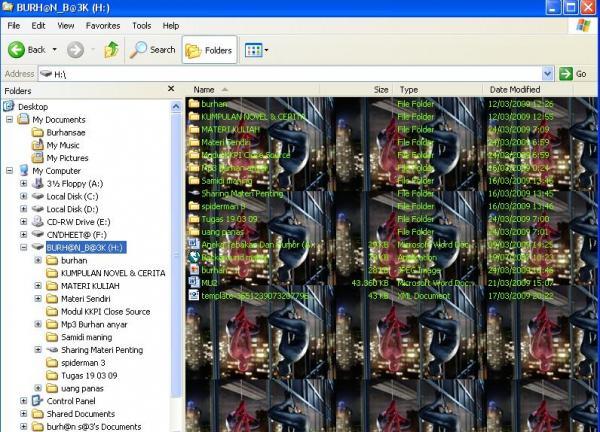Open the Favorites menu

point(103,26)
